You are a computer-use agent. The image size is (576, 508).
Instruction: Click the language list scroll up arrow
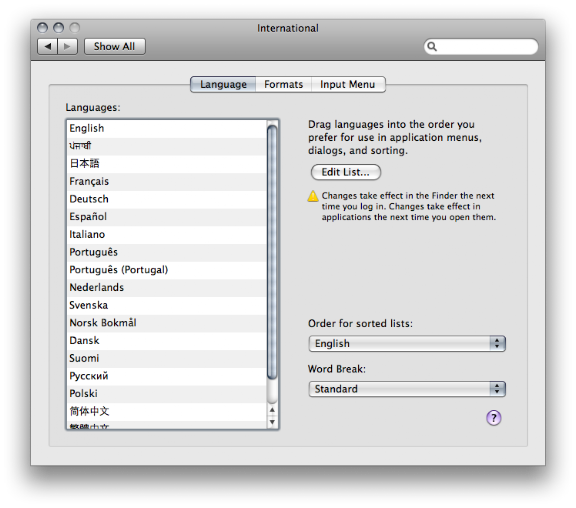[272, 410]
